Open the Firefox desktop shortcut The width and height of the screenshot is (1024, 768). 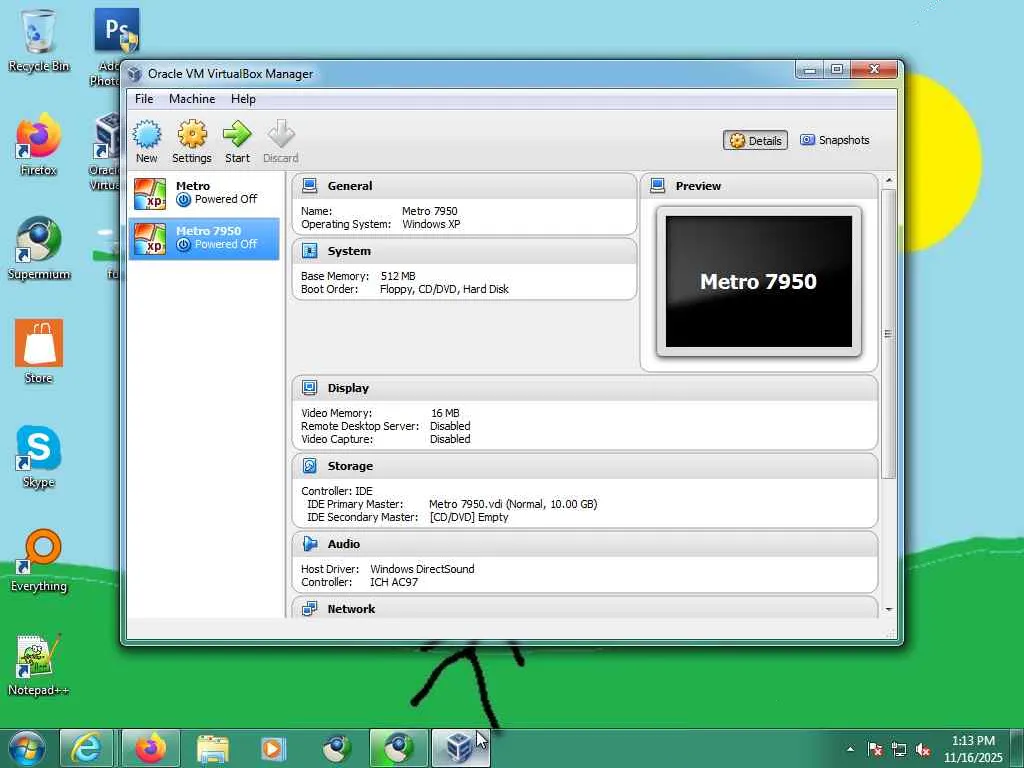(x=39, y=144)
